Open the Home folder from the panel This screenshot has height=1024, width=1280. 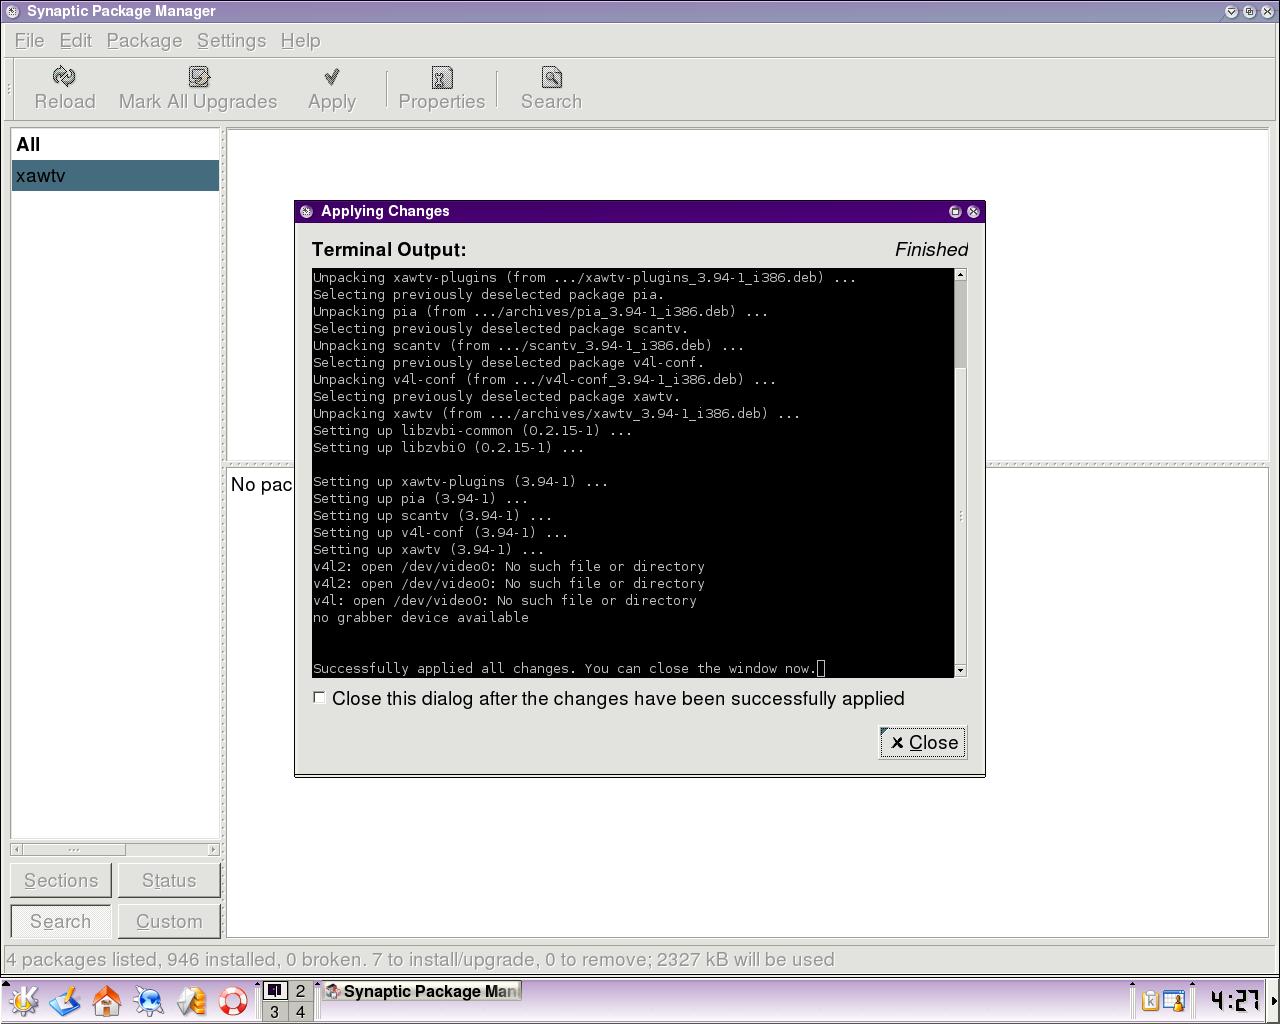click(x=107, y=1000)
